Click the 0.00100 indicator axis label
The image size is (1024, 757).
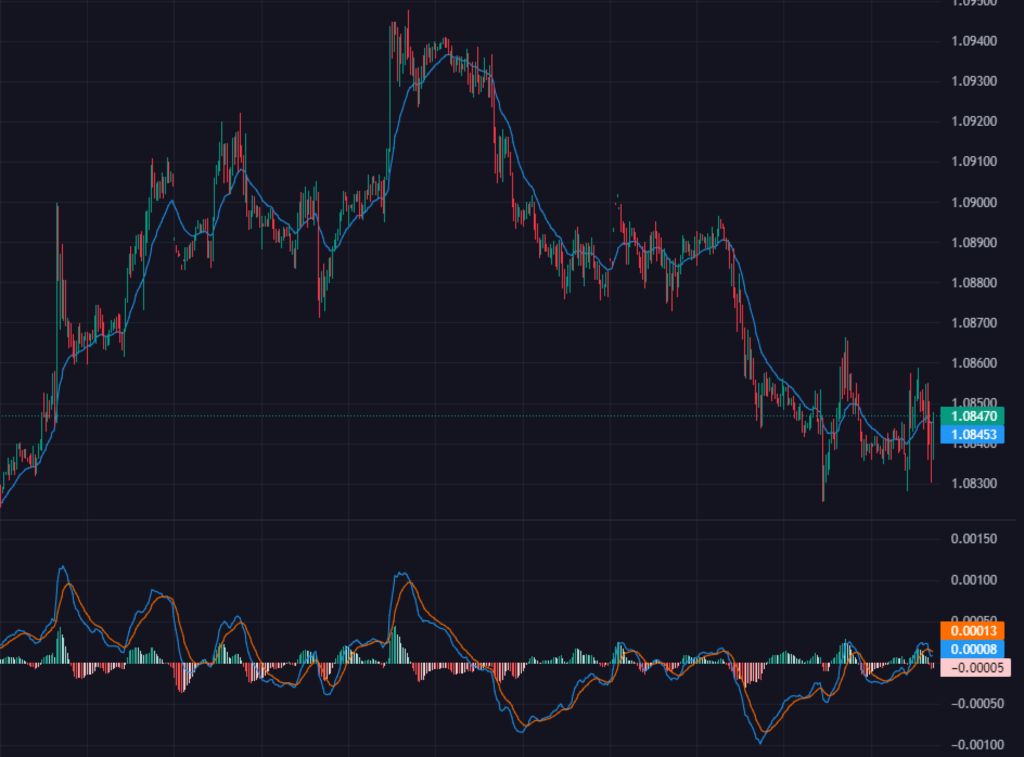tap(973, 580)
